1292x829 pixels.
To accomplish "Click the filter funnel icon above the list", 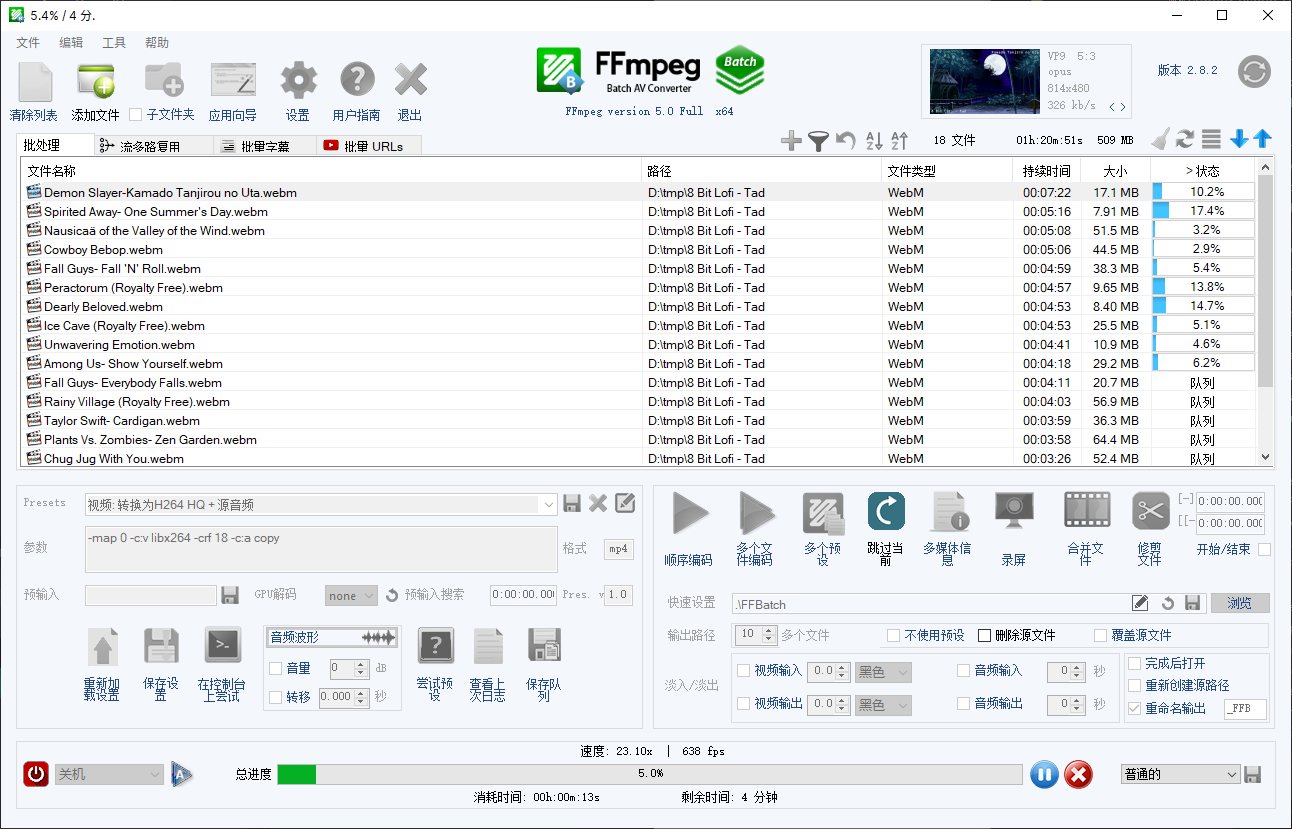I will tap(819, 141).
